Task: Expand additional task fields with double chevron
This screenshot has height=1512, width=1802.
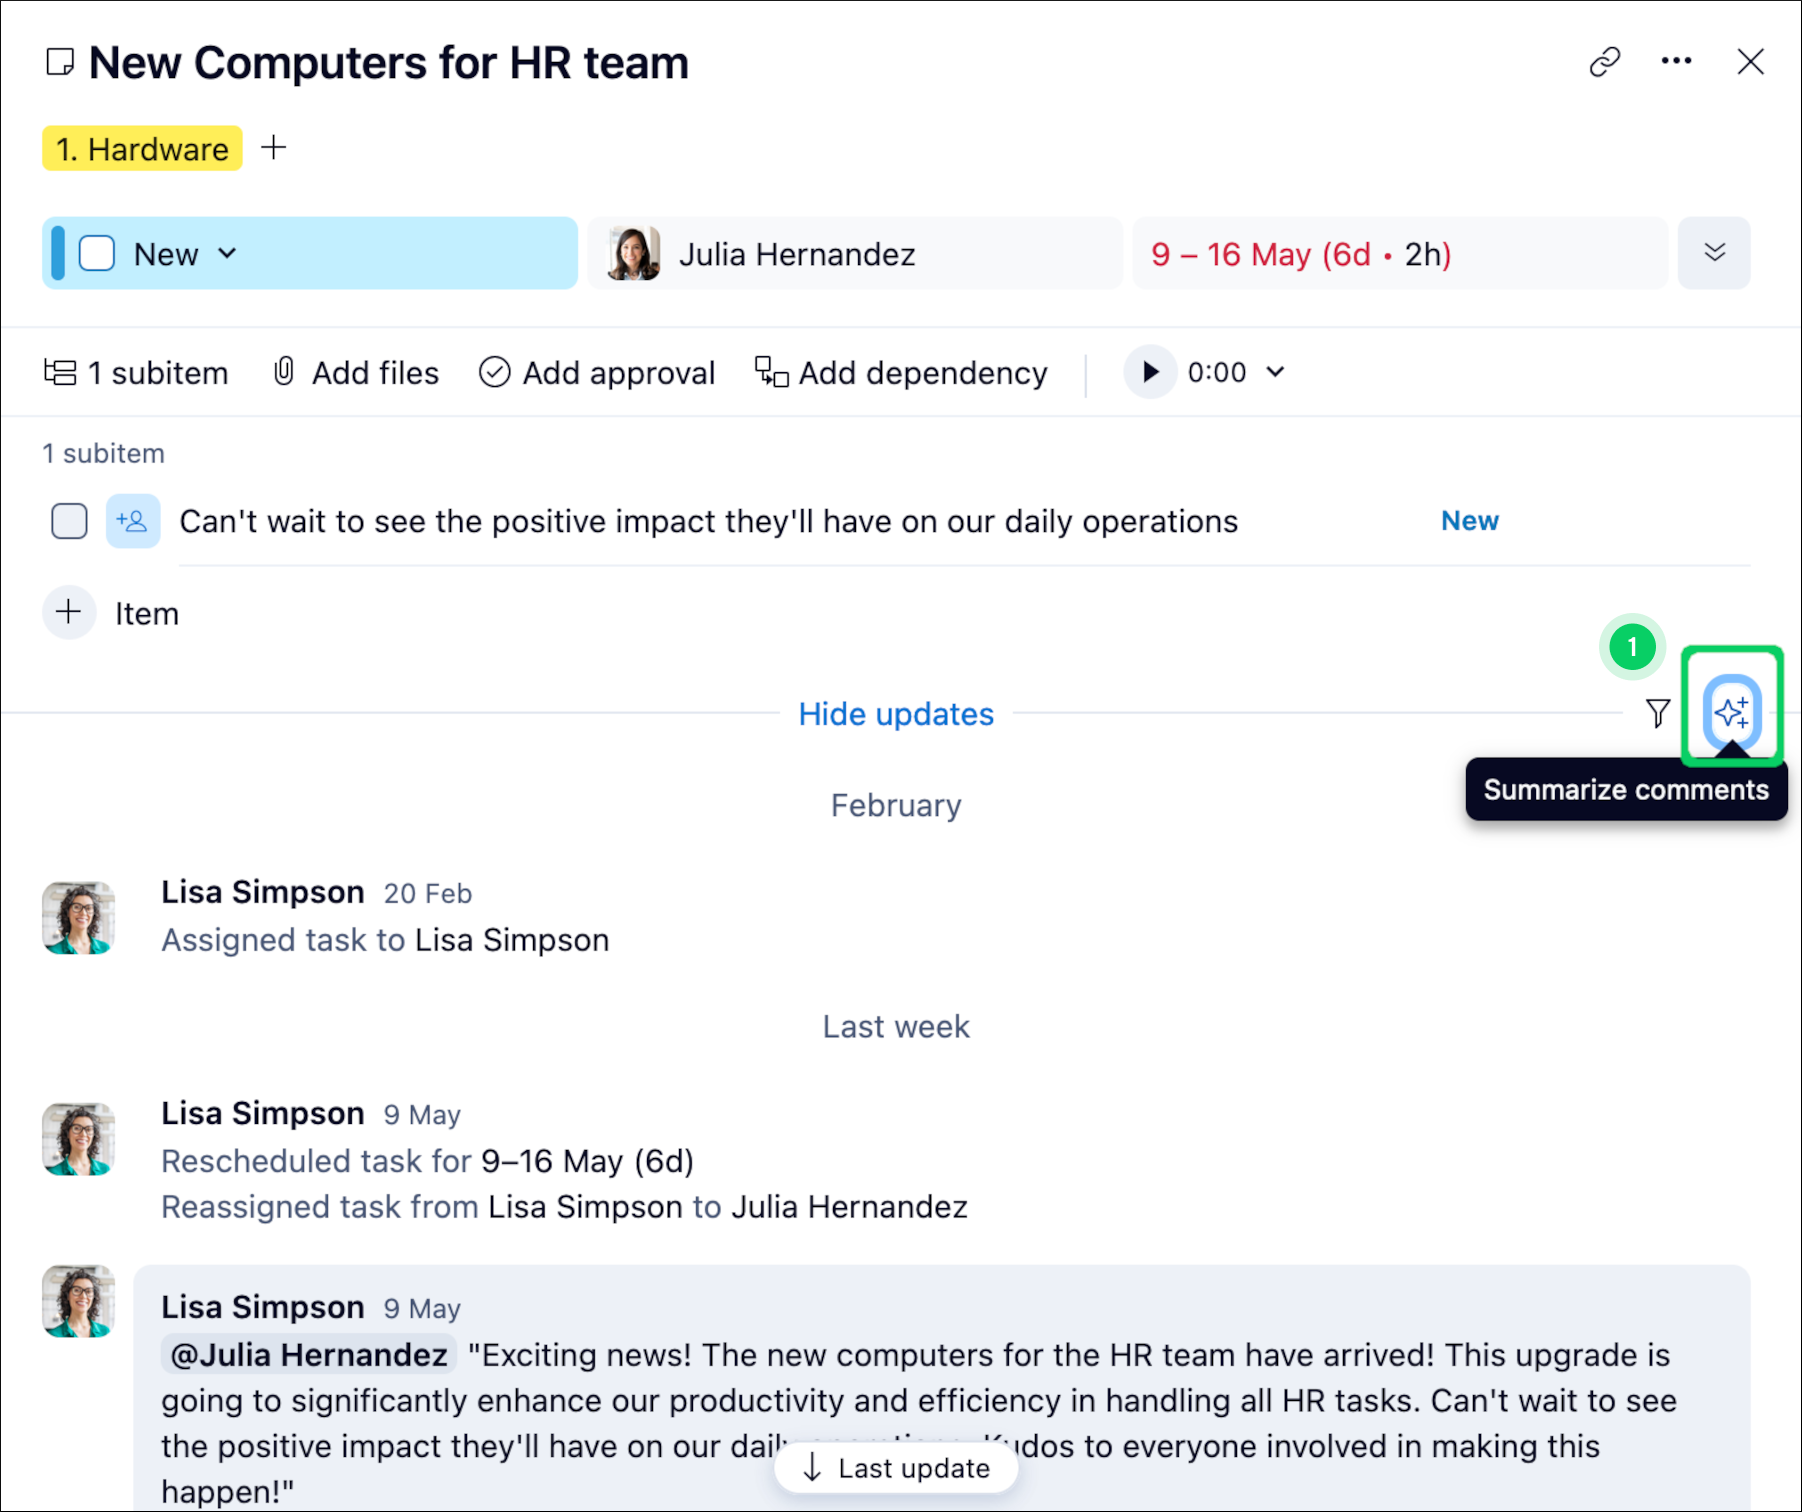Action: coord(1714,253)
